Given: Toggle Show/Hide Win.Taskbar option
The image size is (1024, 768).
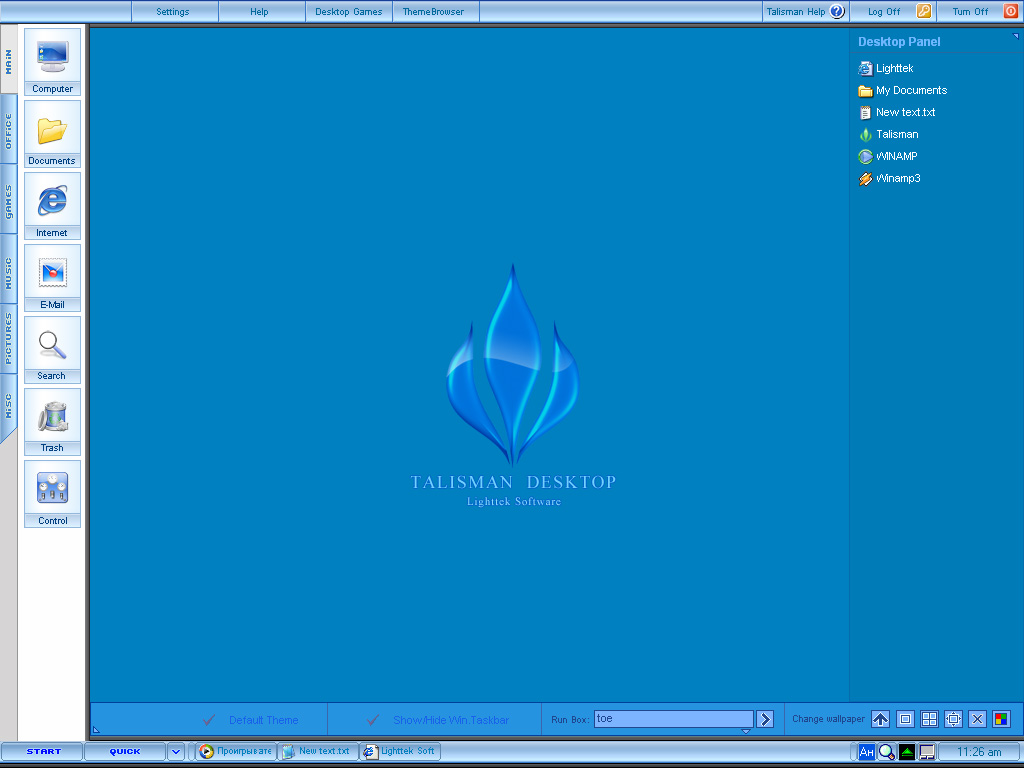Looking at the screenshot, I should 438,720.
